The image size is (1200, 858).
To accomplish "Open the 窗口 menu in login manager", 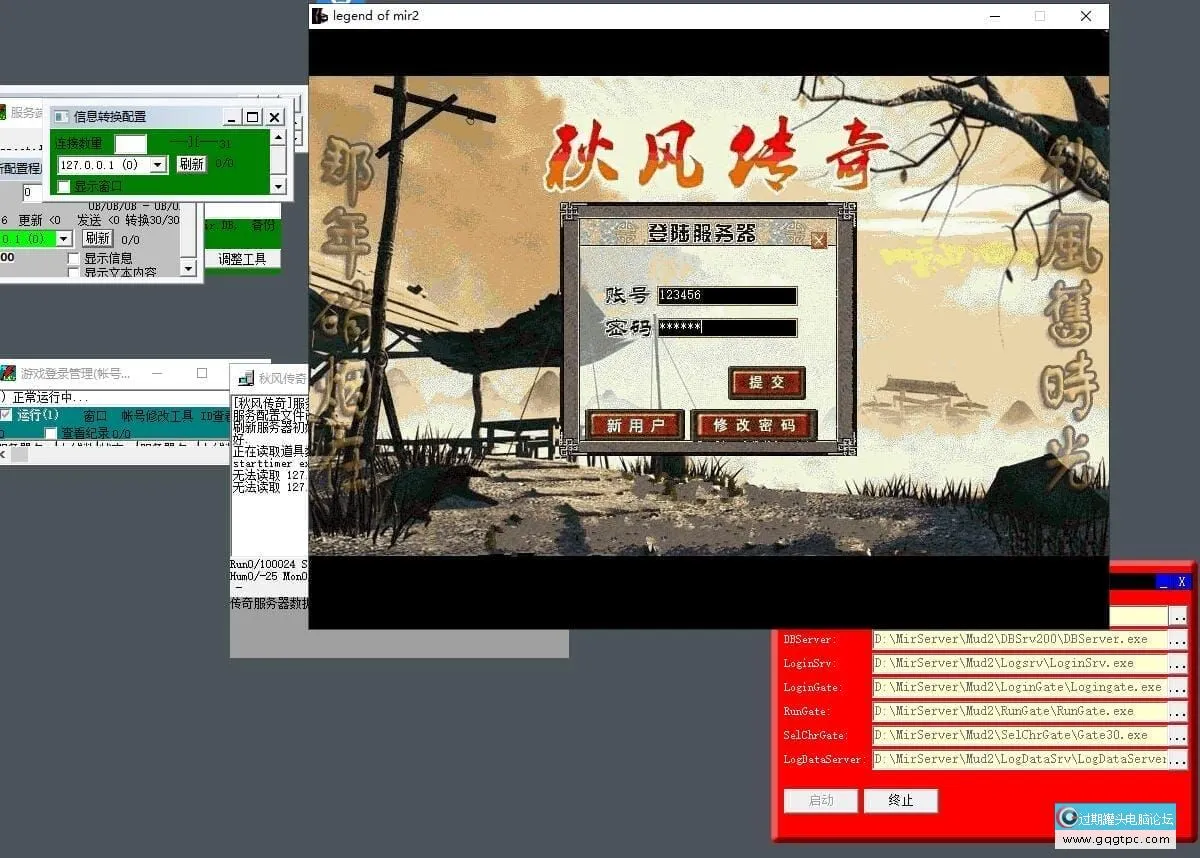I will [x=95, y=415].
